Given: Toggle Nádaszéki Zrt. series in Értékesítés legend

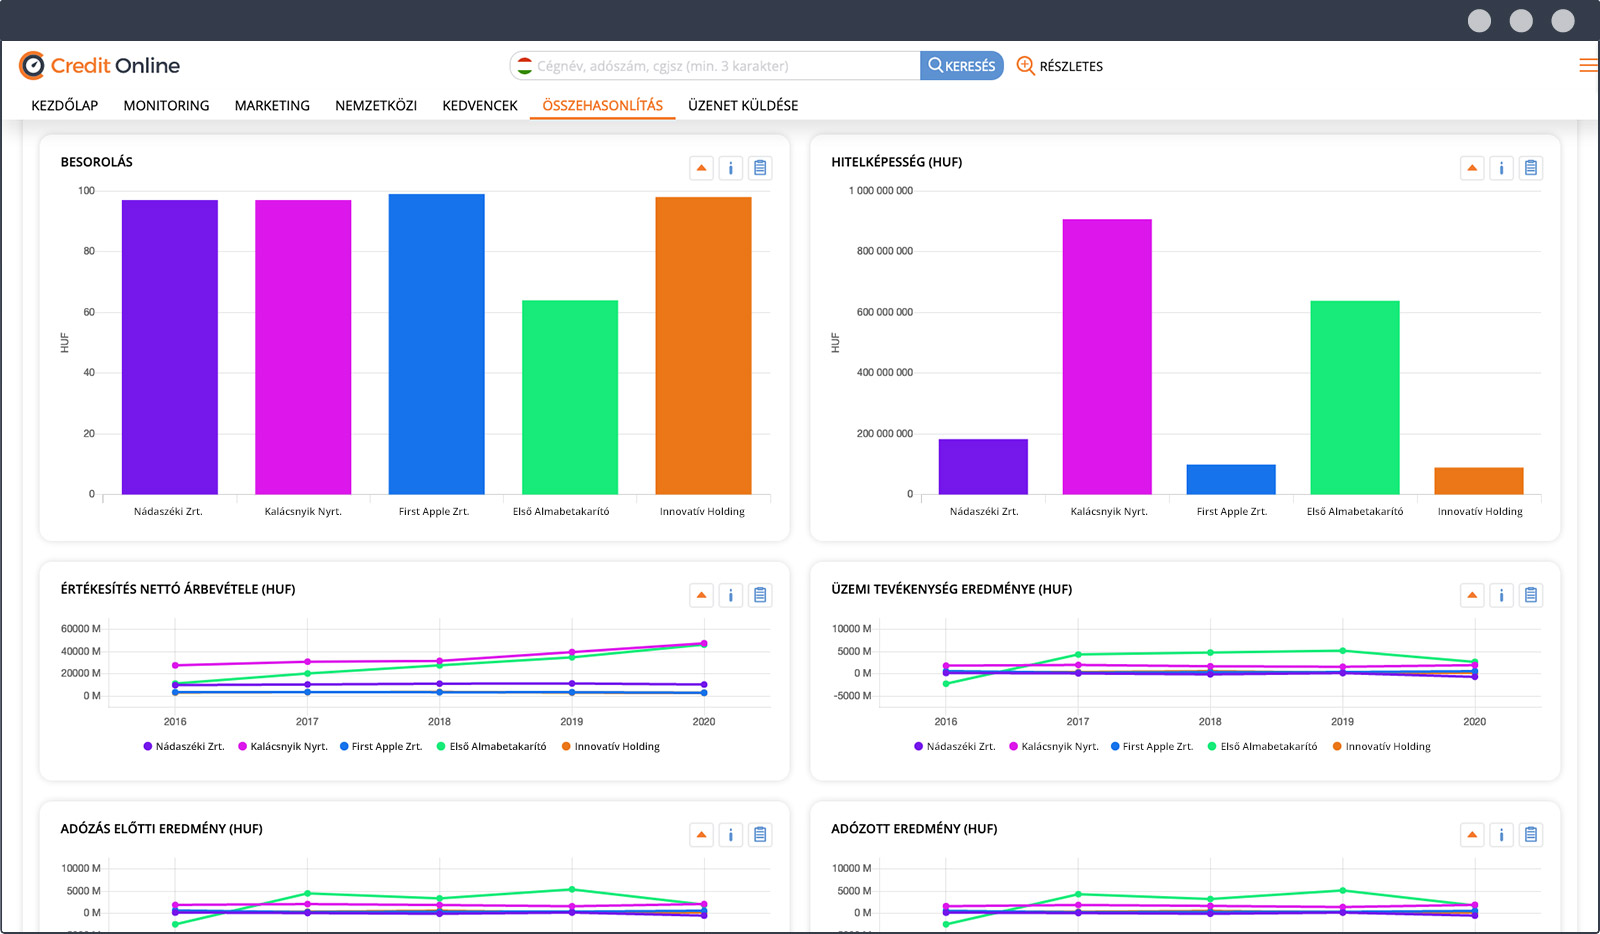Looking at the screenshot, I should pos(184,747).
